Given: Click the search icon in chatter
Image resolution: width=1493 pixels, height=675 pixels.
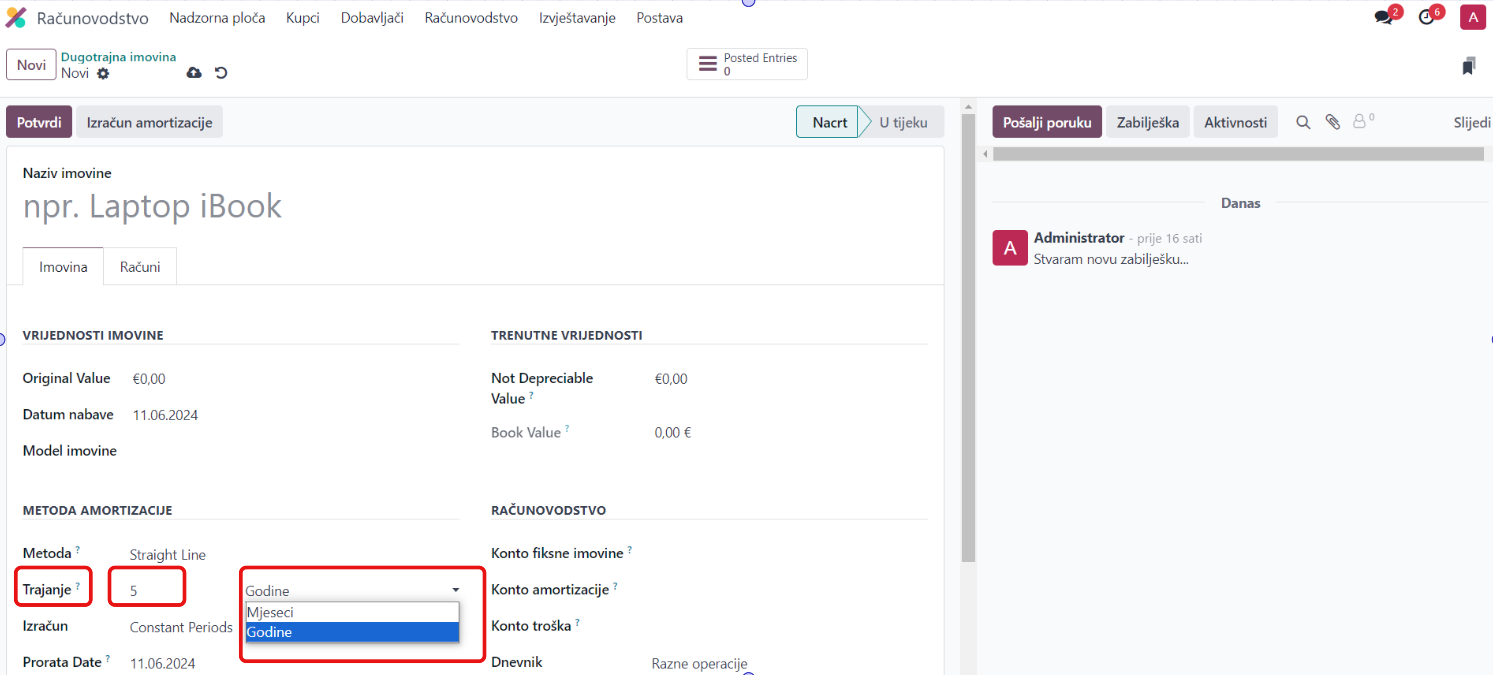Looking at the screenshot, I should (1303, 122).
